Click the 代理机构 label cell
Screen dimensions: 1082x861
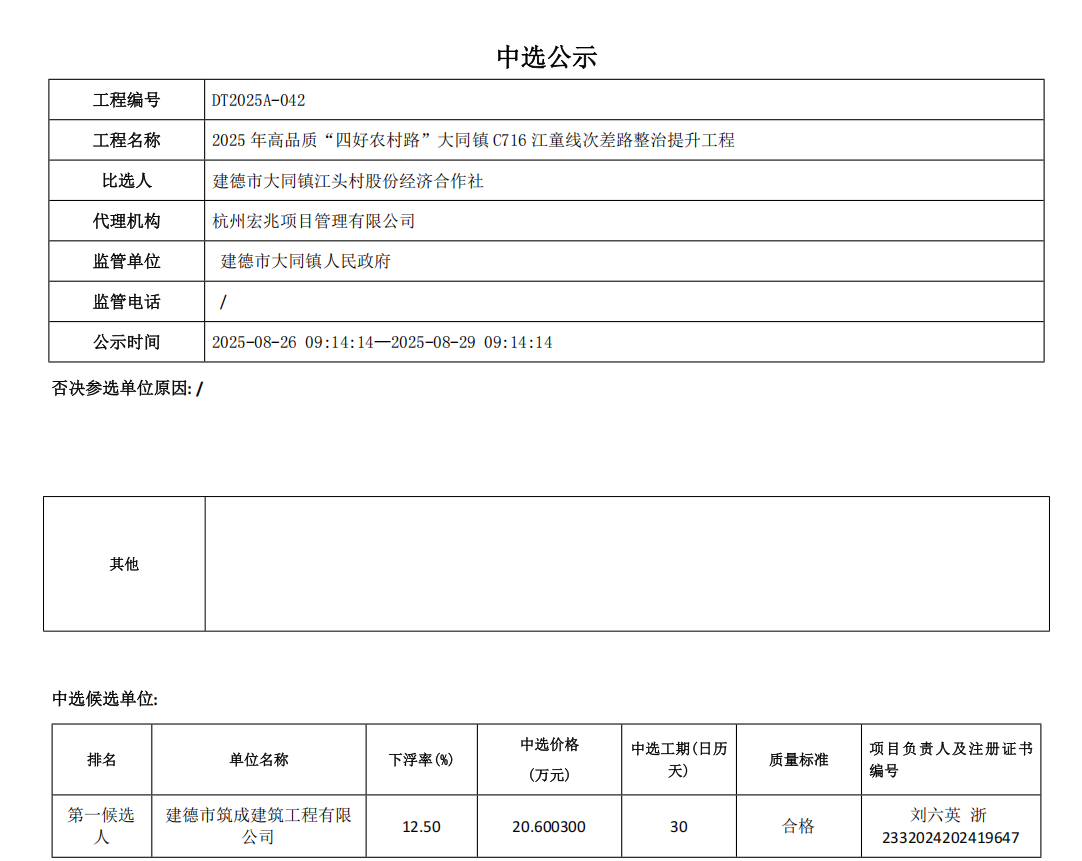click(126, 221)
